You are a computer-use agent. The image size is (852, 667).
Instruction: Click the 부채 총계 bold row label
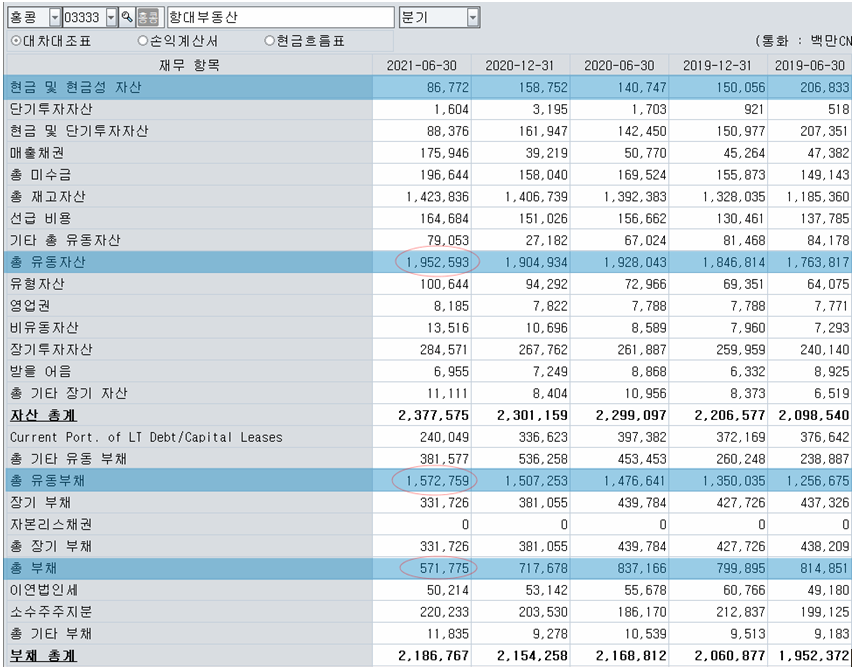pyautogui.click(x=43, y=656)
